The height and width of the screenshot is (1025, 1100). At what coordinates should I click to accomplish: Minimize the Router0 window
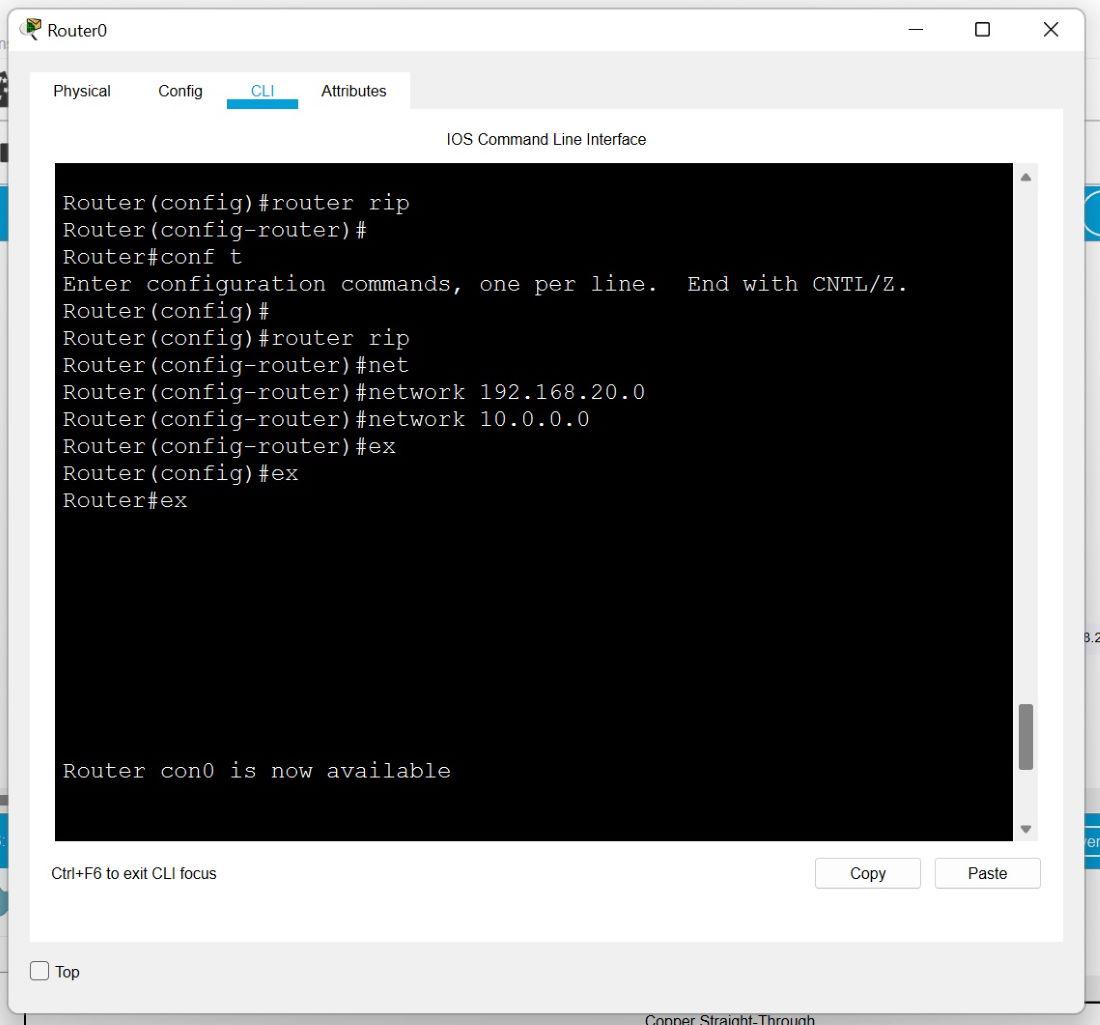pyautogui.click(x=916, y=30)
